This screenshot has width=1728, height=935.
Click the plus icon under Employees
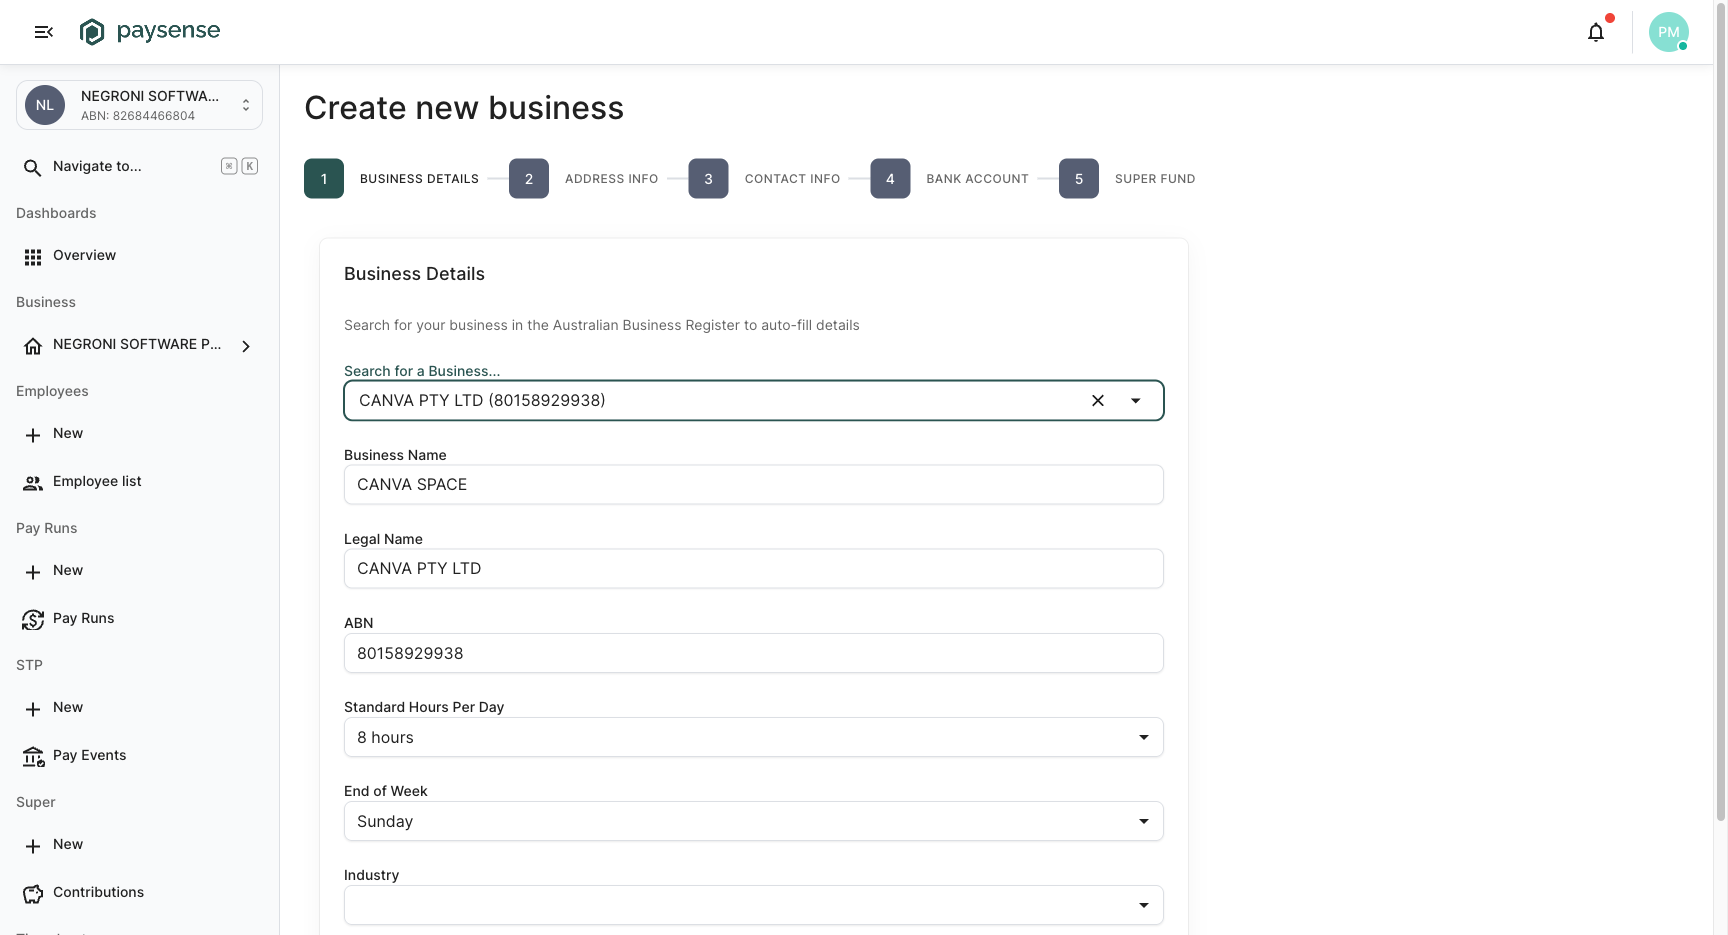pos(33,435)
